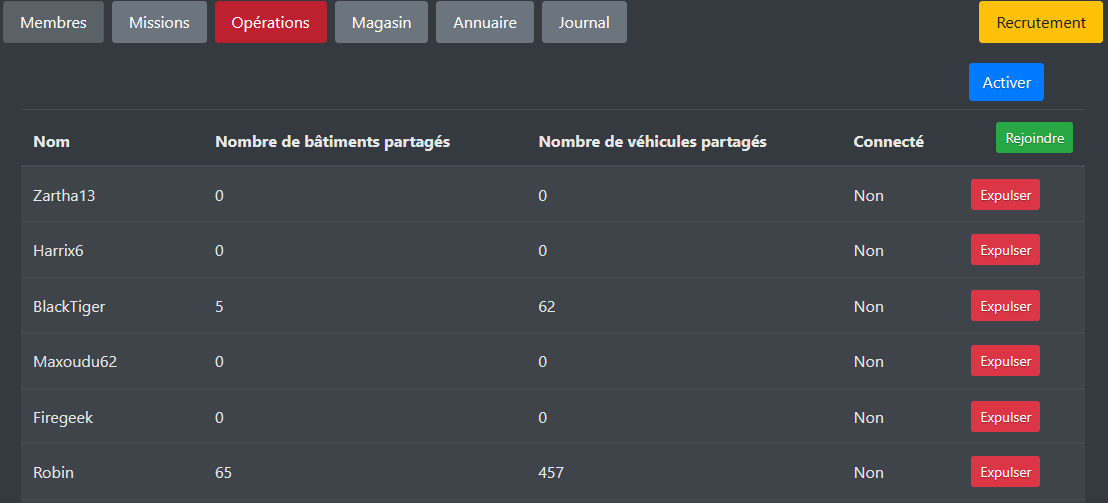This screenshot has width=1108, height=503.
Task: Remove Firegeek with Expulser button
Action: (x=1005, y=417)
